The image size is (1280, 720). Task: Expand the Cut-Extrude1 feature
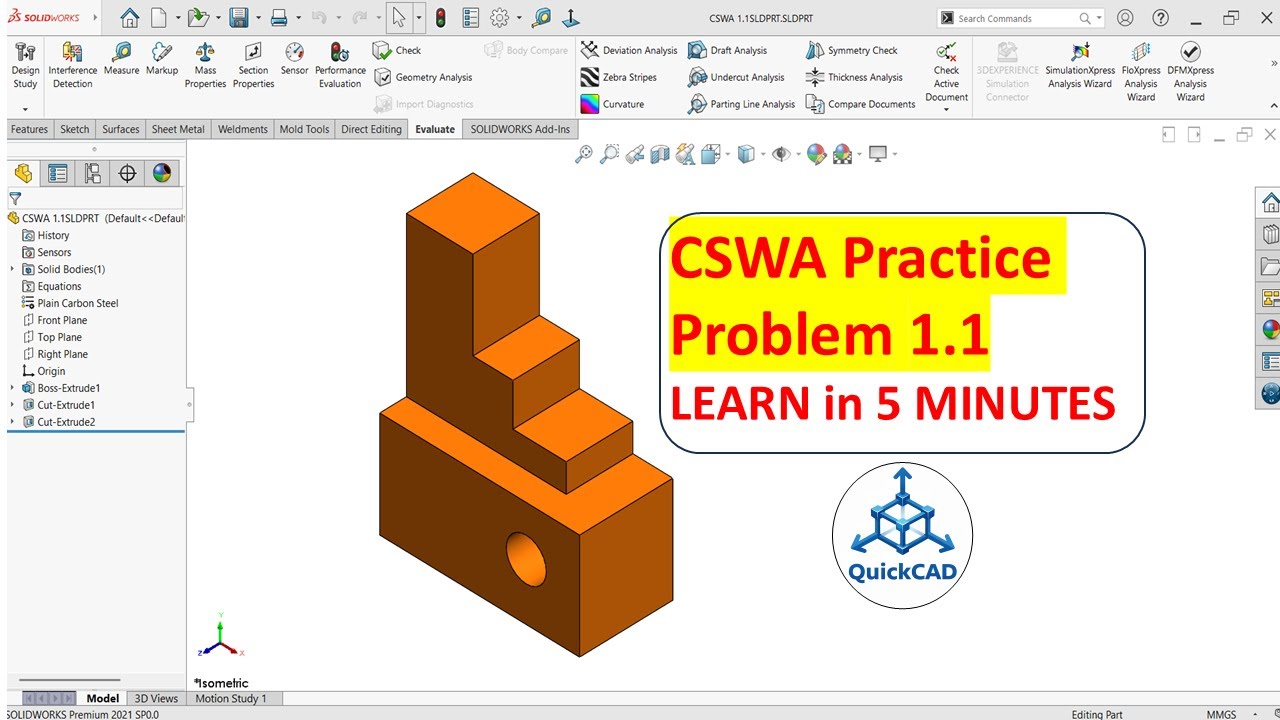click(x=12, y=405)
